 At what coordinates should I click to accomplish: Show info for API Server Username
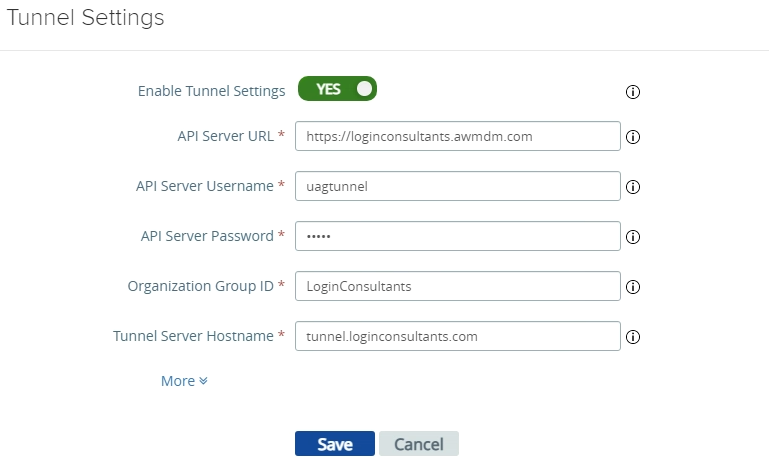(632, 187)
